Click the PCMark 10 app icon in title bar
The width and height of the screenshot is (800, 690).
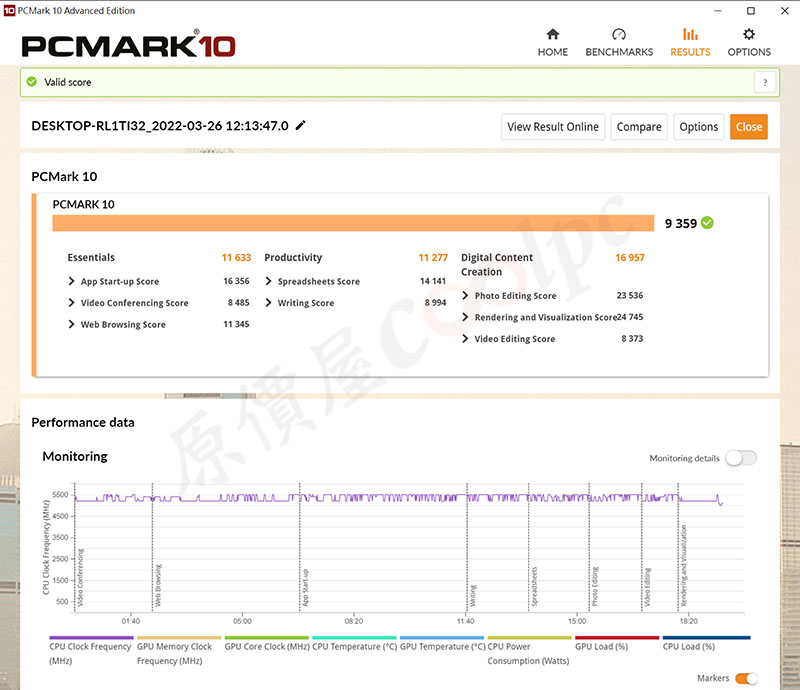click(x=9, y=10)
